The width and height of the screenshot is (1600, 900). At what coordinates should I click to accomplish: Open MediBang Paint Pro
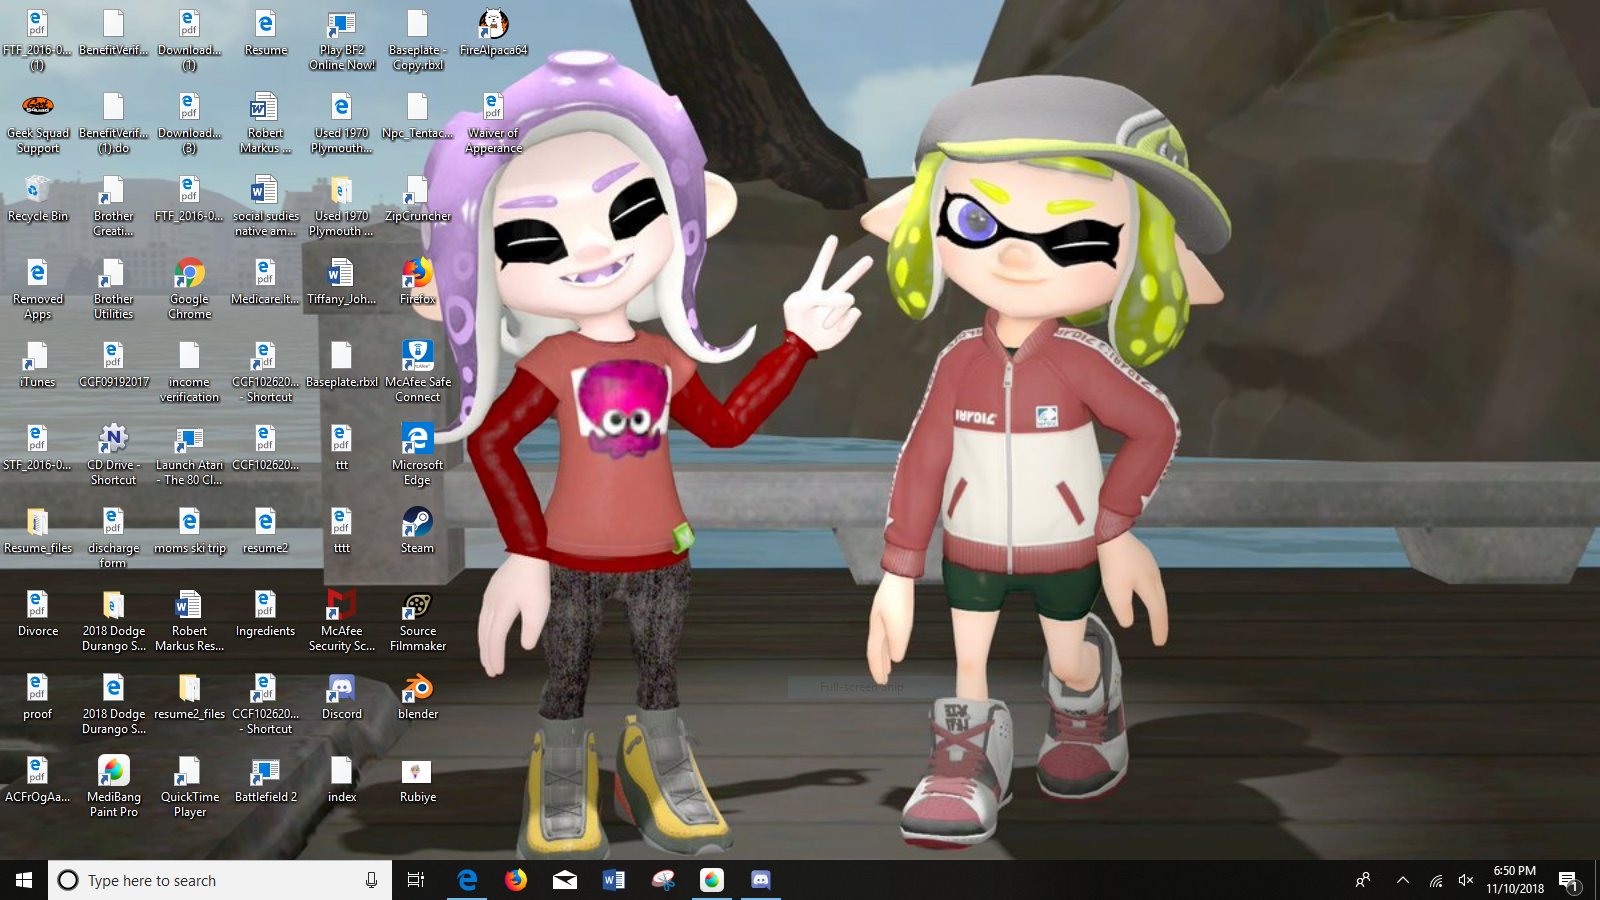pyautogui.click(x=114, y=787)
